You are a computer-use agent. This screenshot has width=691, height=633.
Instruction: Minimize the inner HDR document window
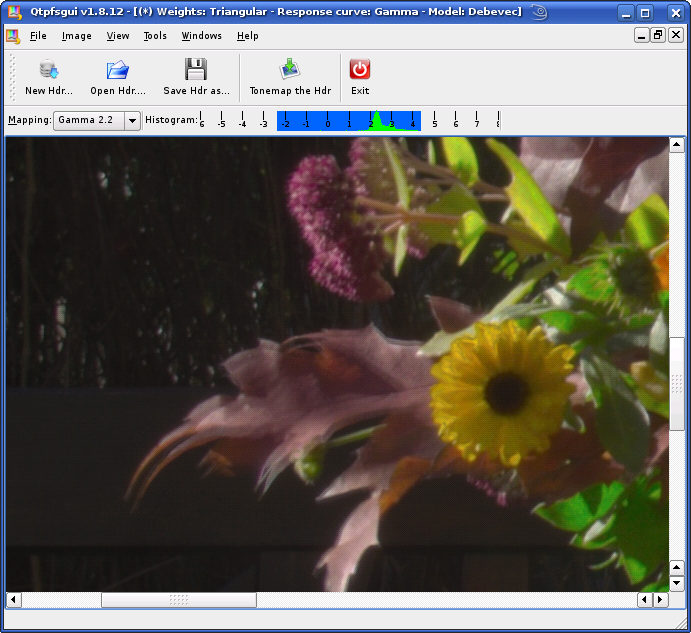click(x=641, y=35)
